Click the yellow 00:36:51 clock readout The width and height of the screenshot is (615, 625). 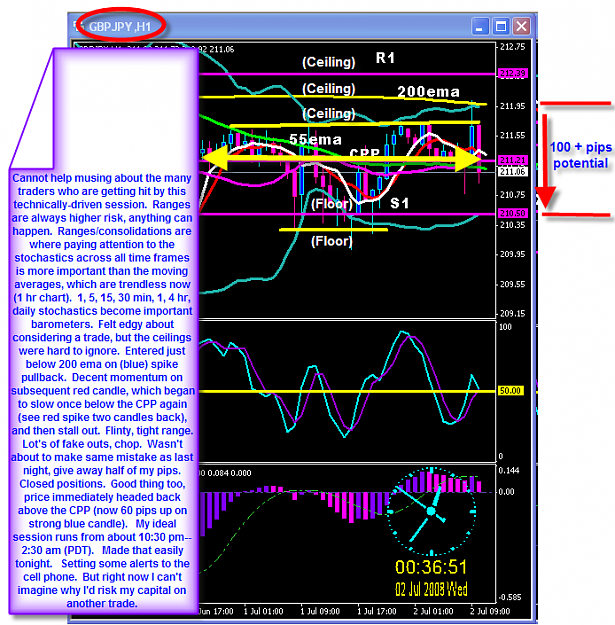coord(431,567)
